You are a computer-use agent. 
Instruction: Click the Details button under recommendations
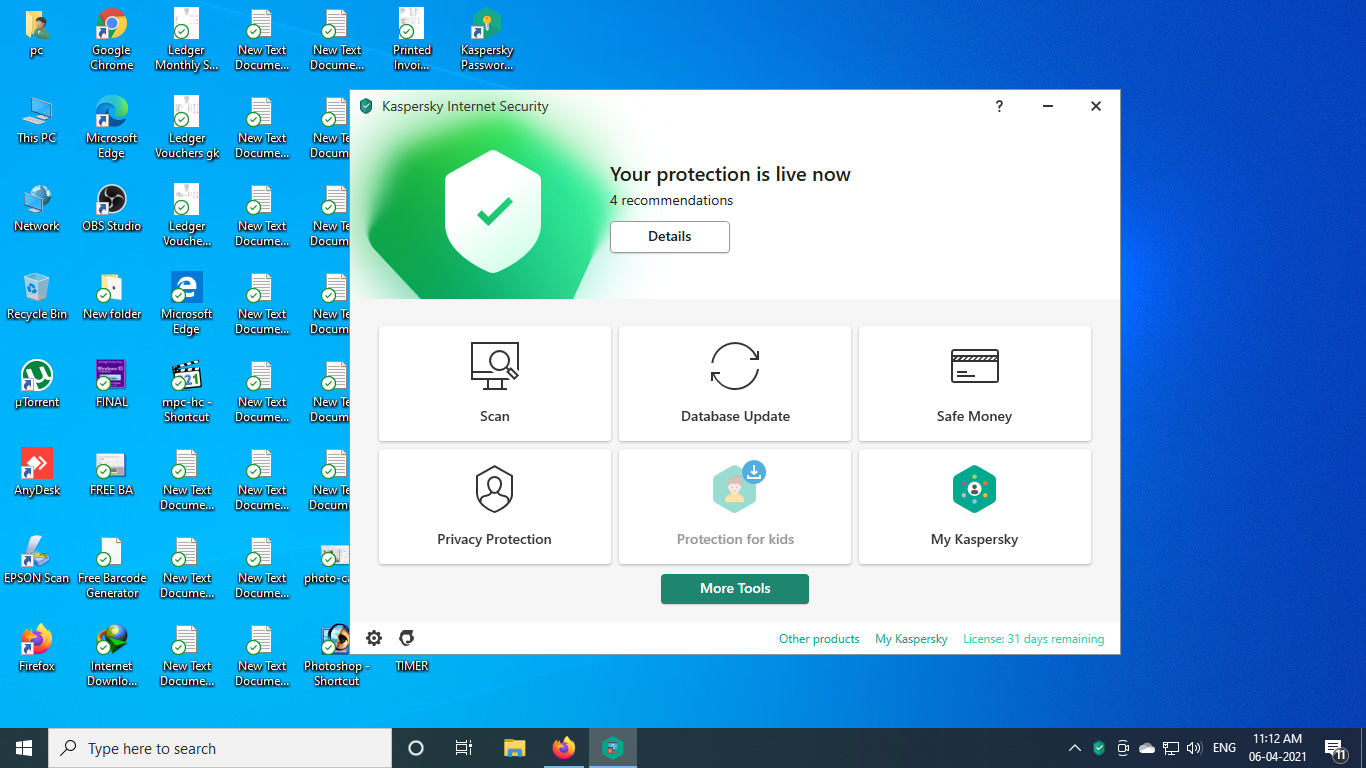tap(670, 237)
